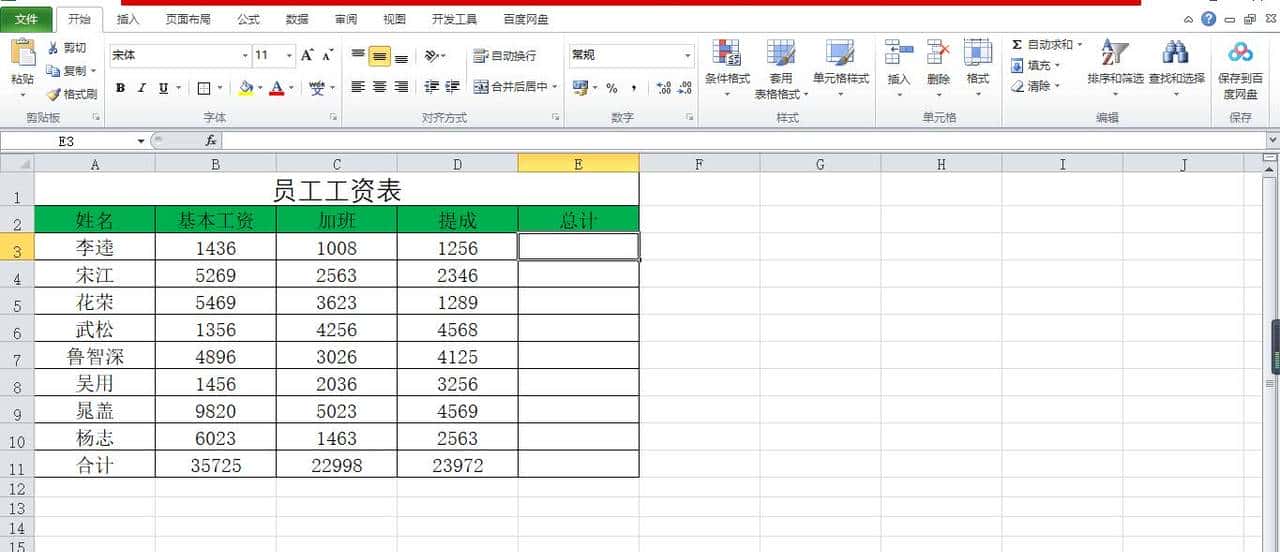Click the Delete cells (删除) icon

pyautogui.click(x=938, y=53)
